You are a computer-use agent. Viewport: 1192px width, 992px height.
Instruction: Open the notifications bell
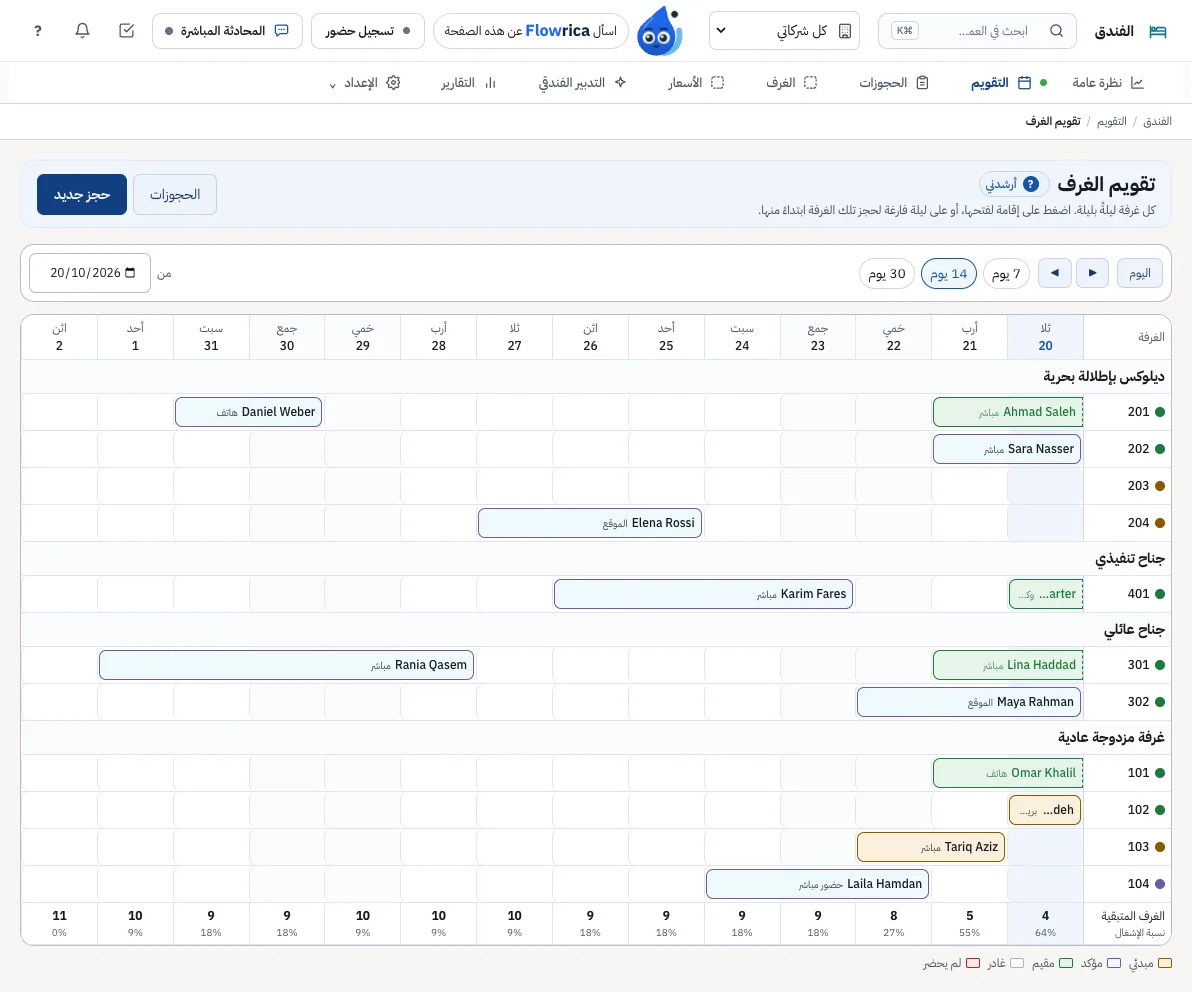coord(83,30)
